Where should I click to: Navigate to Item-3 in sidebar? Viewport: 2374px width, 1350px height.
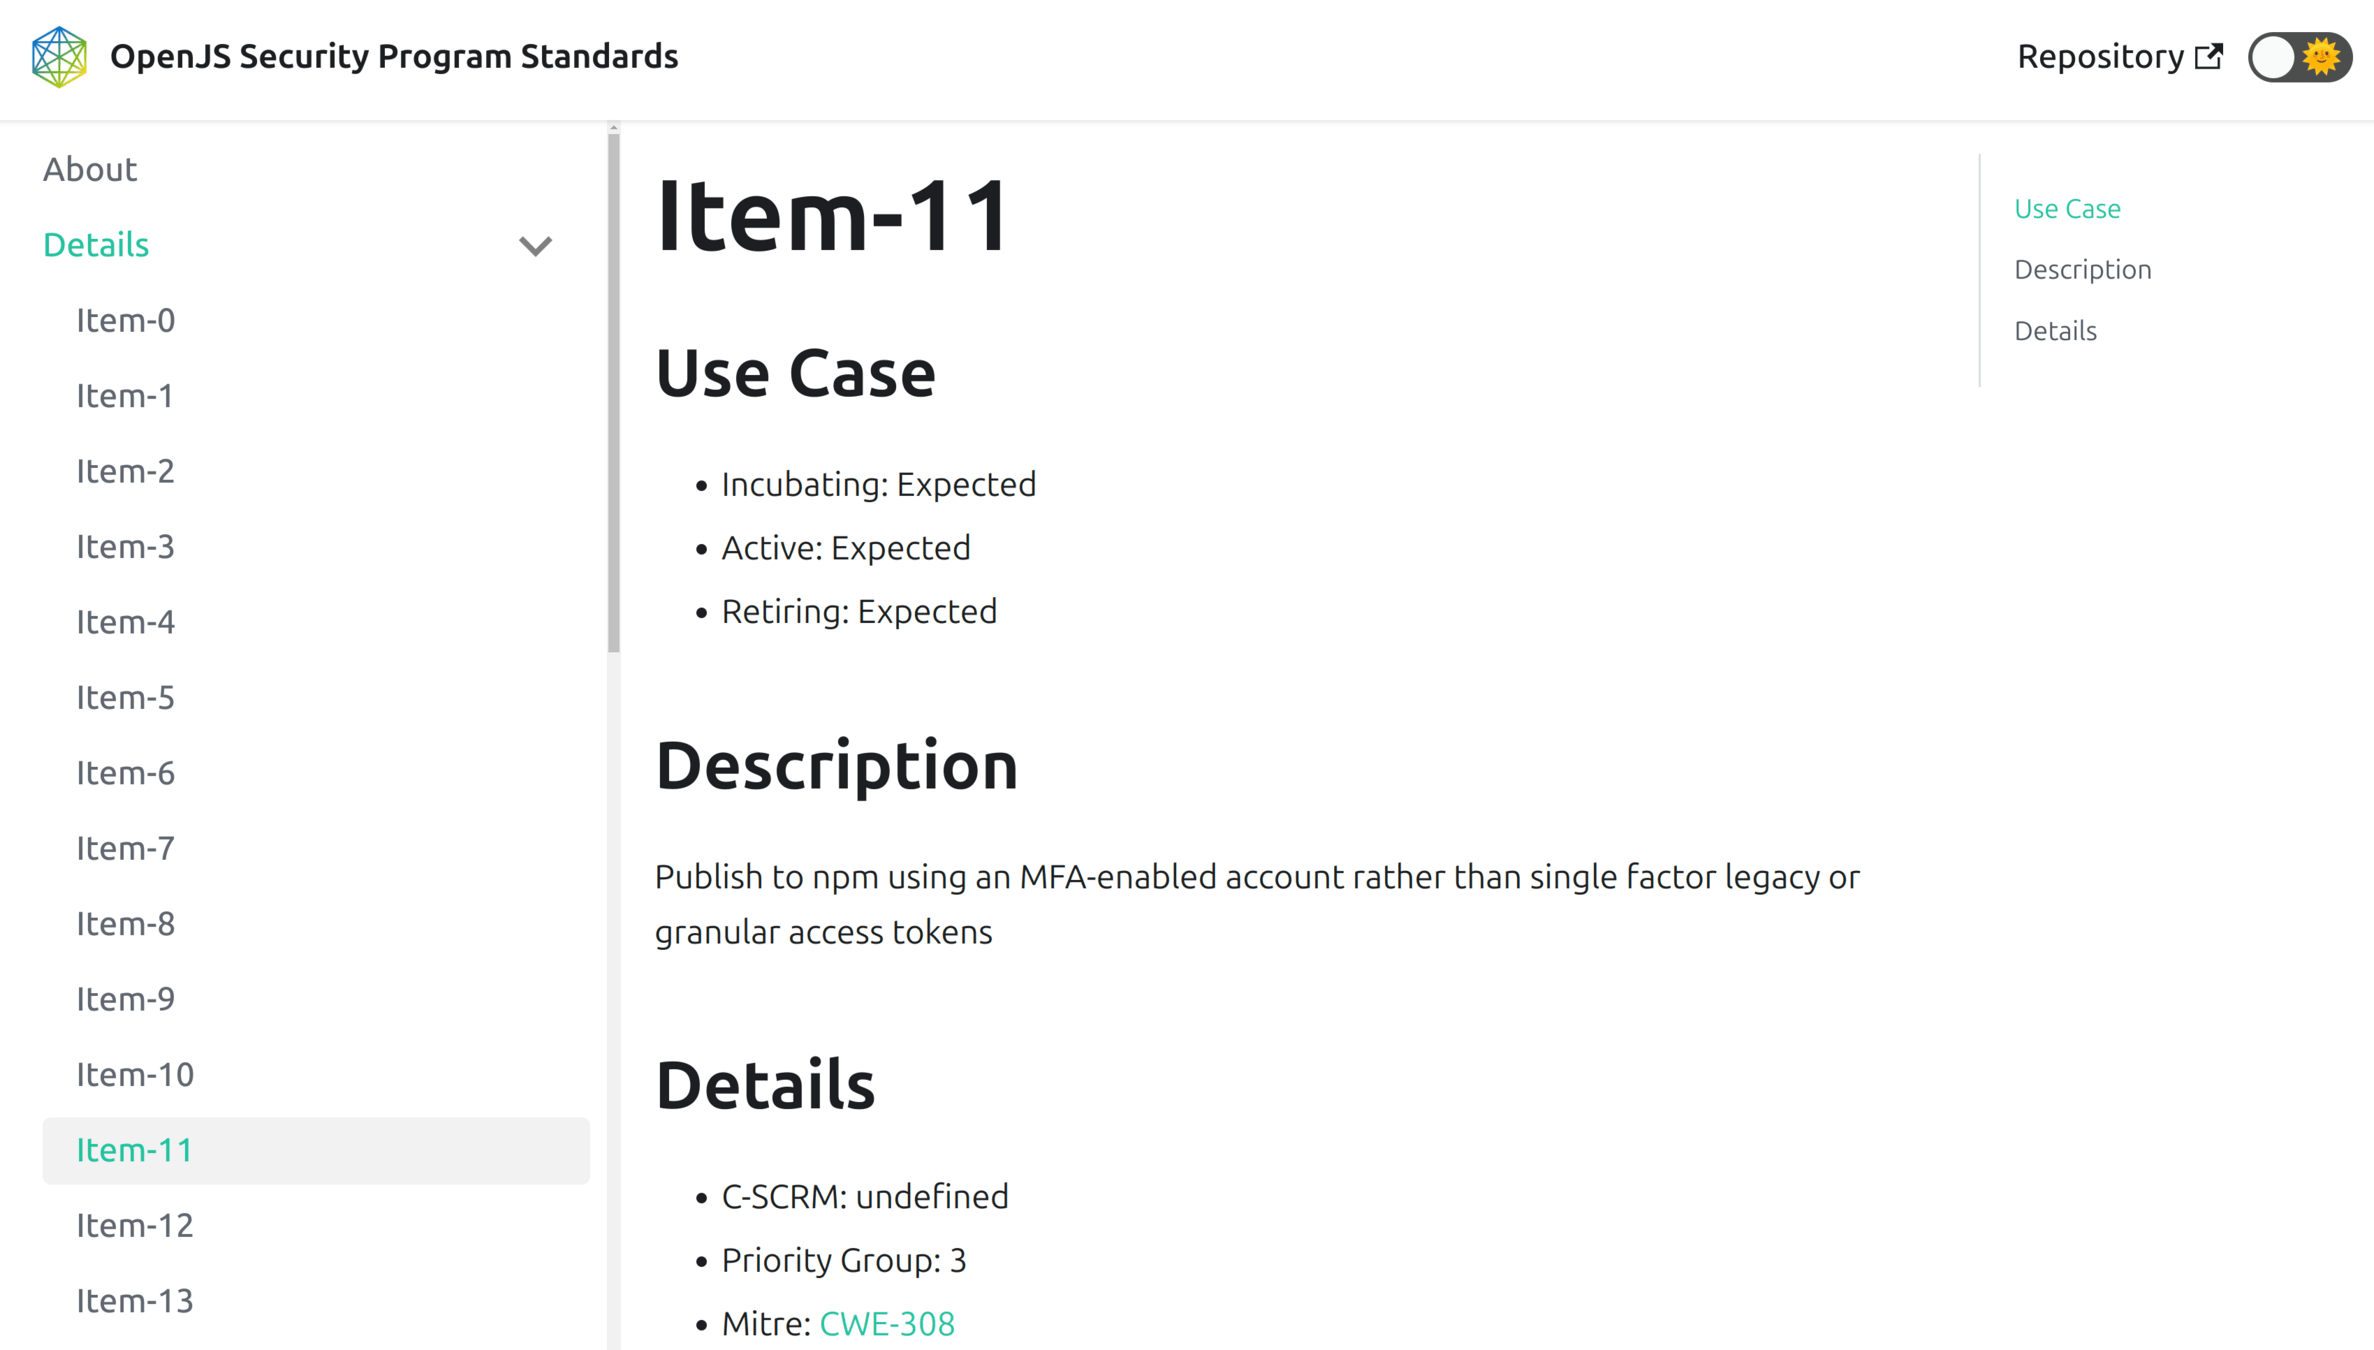[126, 547]
